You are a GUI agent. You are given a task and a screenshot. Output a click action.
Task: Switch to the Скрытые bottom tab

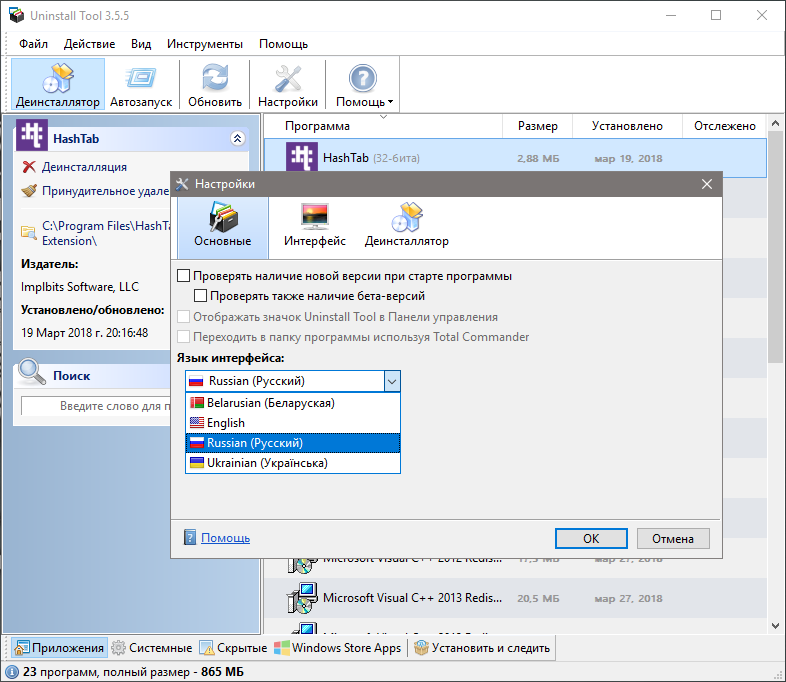(234, 648)
